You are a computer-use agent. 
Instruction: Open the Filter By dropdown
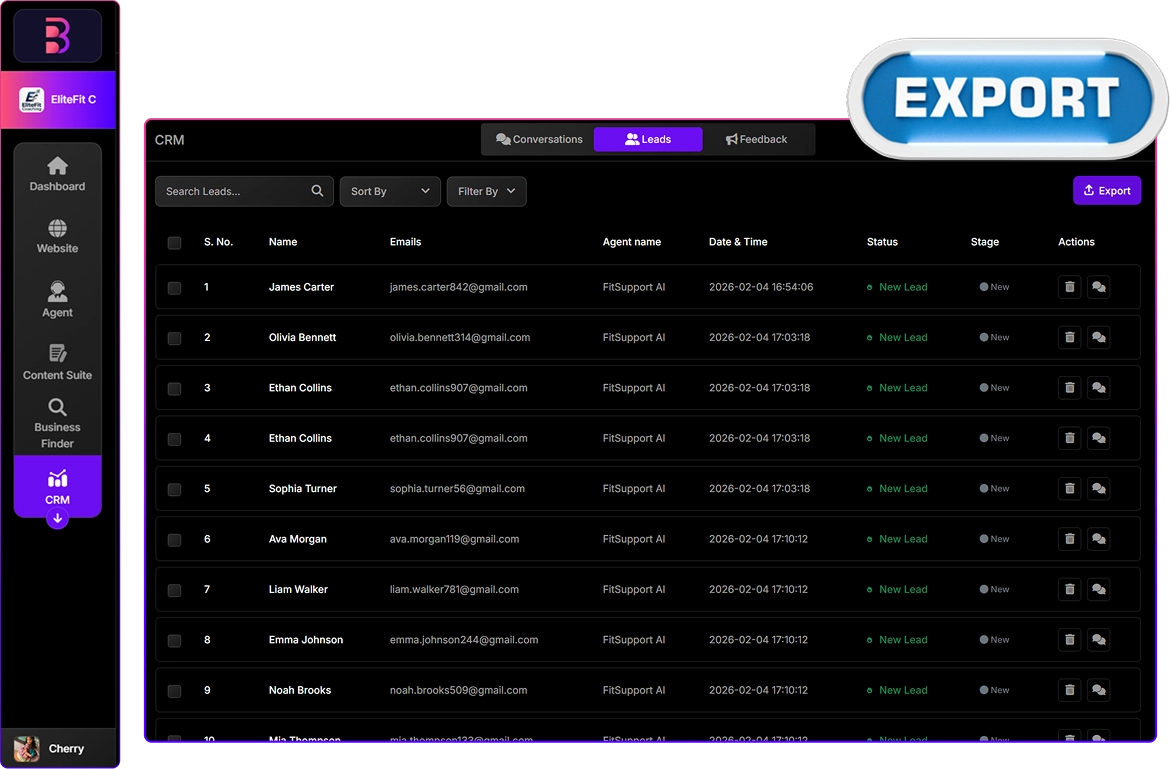click(x=486, y=191)
